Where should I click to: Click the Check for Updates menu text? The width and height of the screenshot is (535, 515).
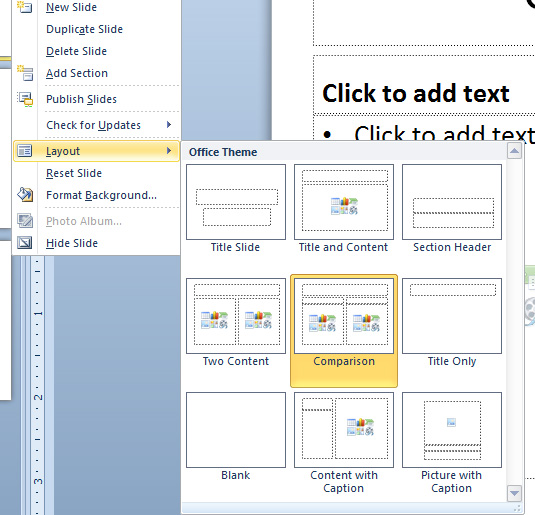[x=93, y=125]
